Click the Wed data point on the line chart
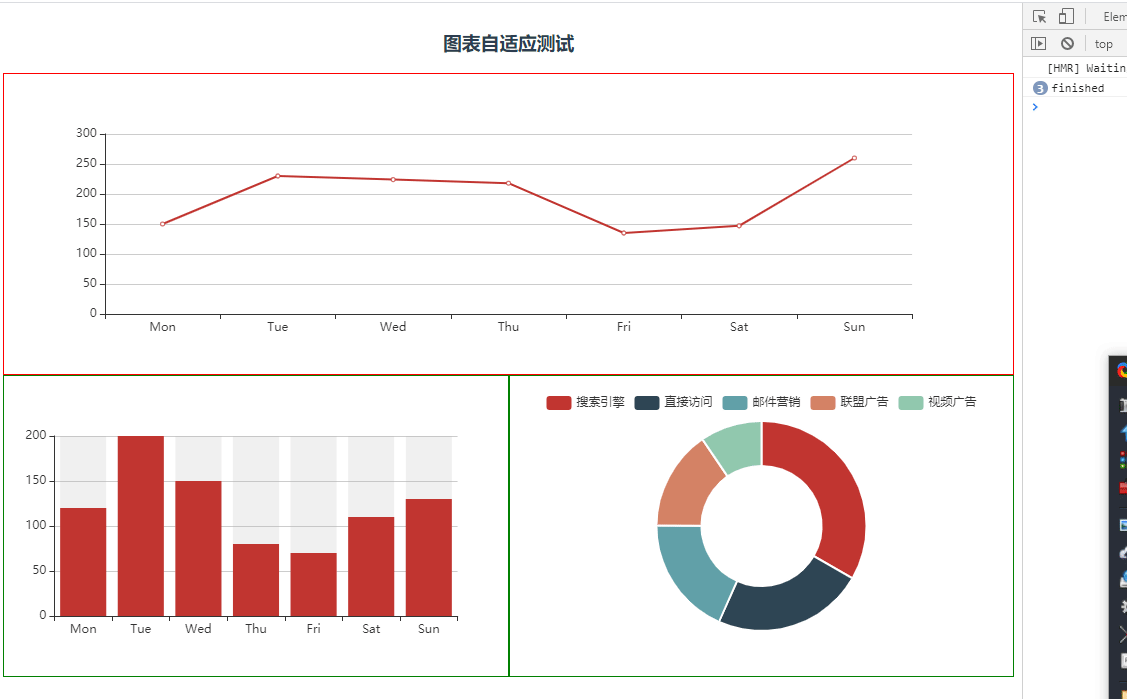 pos(393,180)
